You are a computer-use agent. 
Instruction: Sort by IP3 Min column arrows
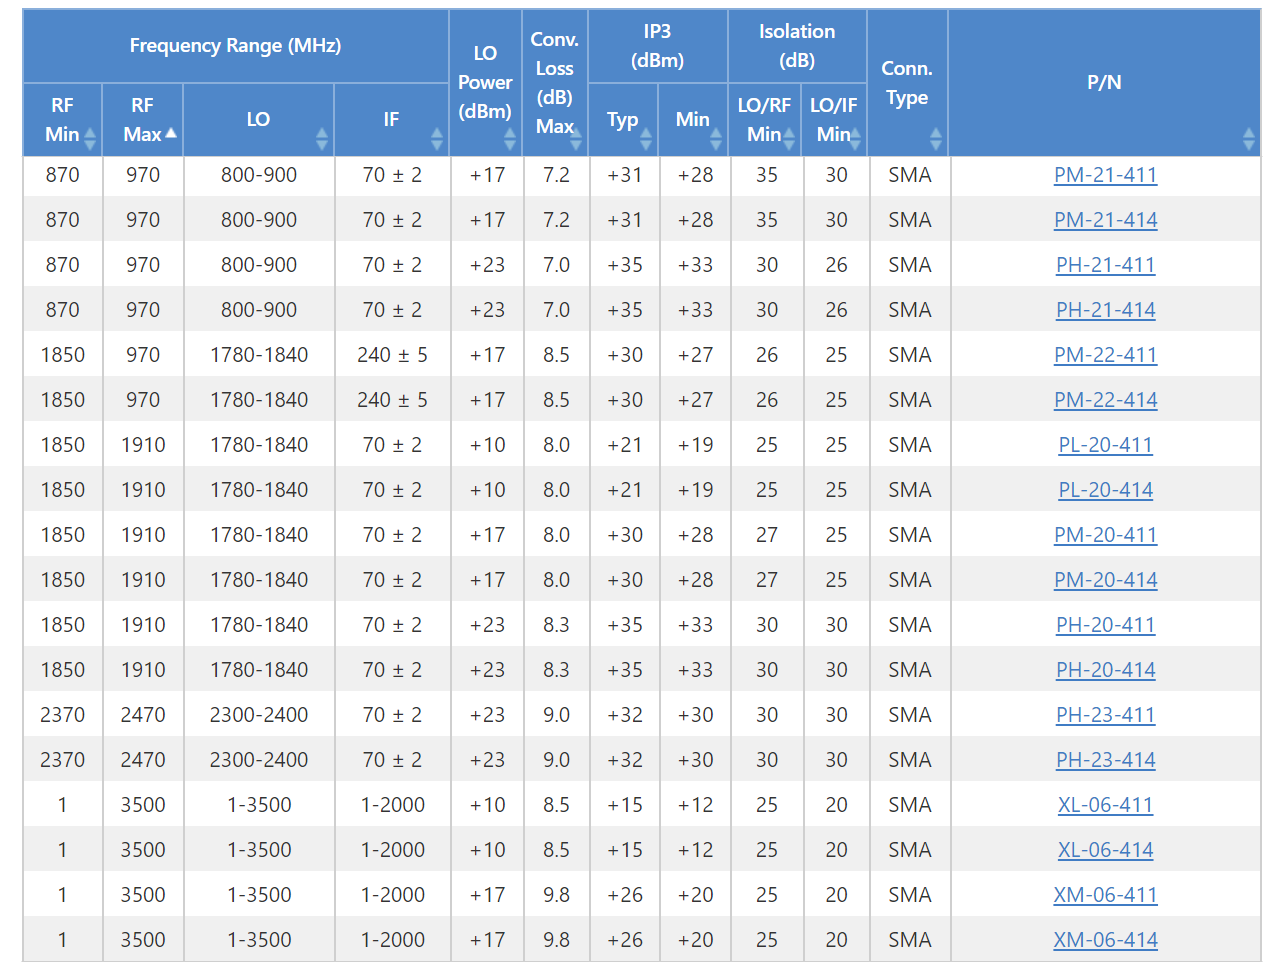click(x=716, y=138)
